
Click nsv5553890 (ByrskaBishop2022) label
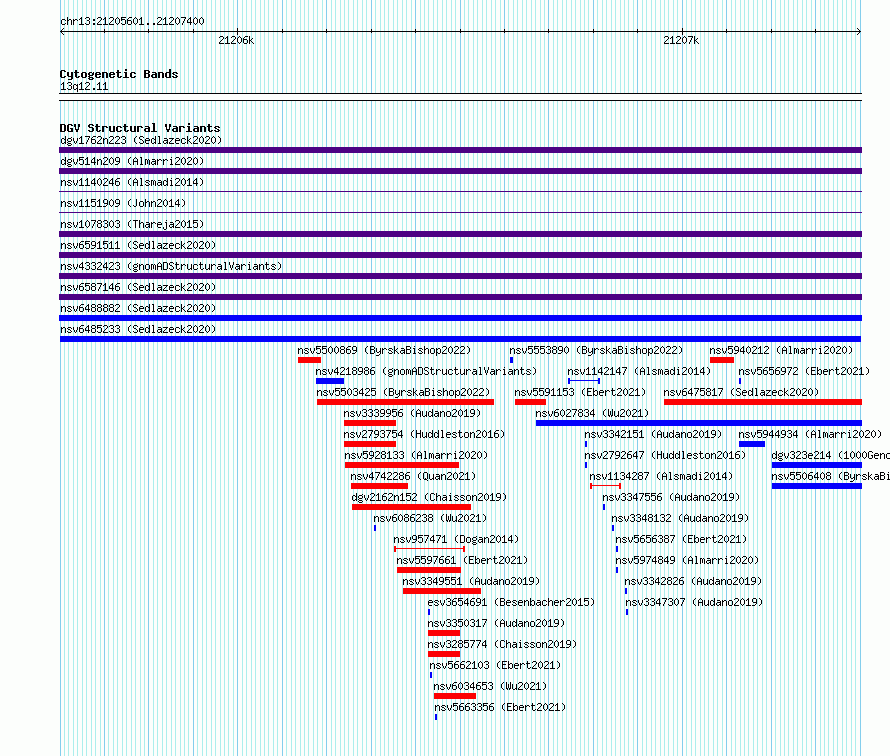tap(596, 350)
